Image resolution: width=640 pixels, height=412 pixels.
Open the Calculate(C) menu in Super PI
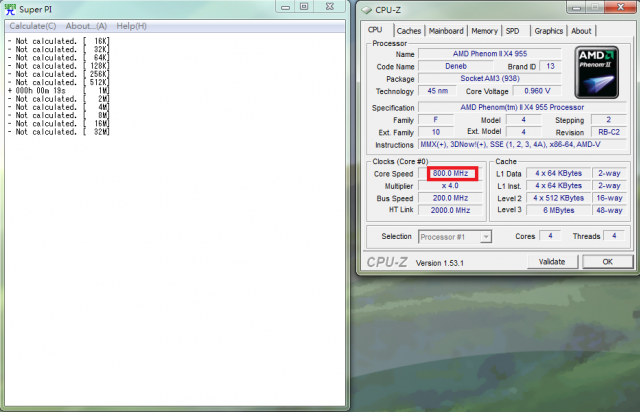33,26
